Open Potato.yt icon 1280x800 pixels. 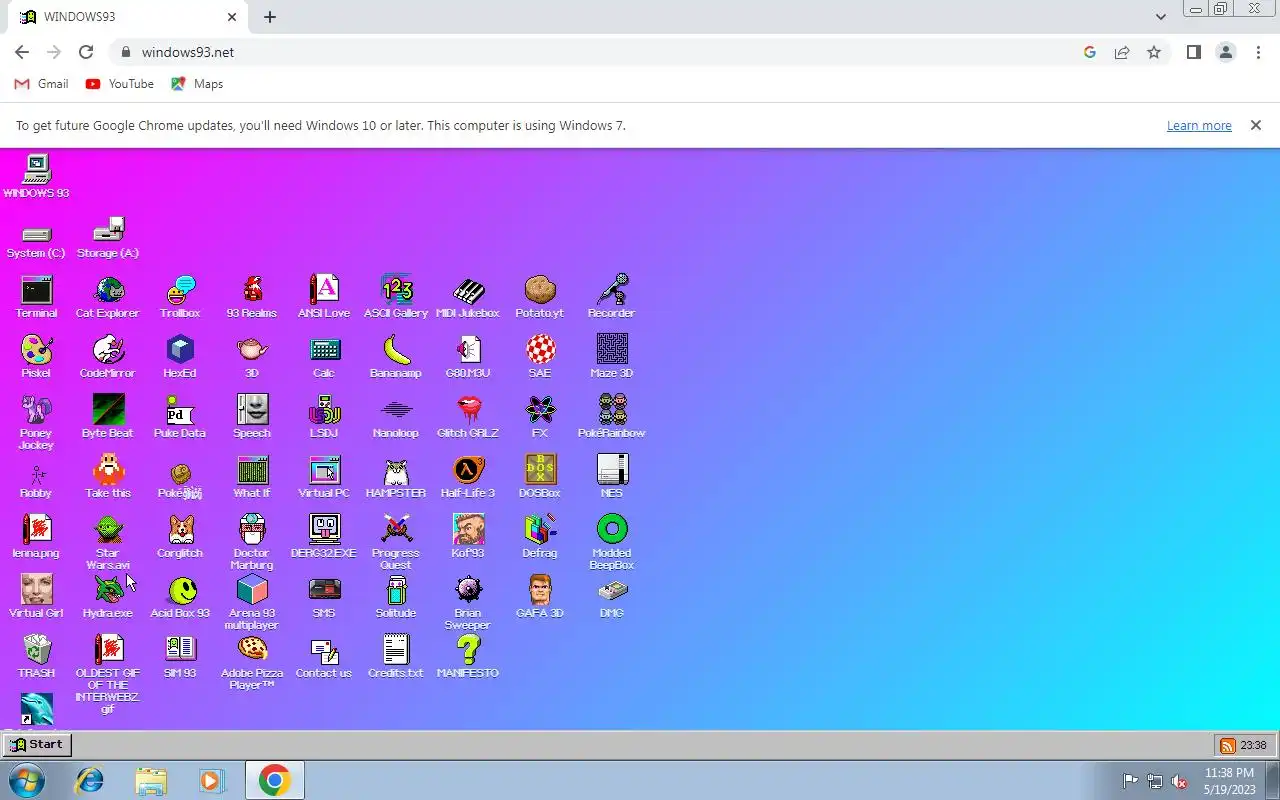coord(540,297)
